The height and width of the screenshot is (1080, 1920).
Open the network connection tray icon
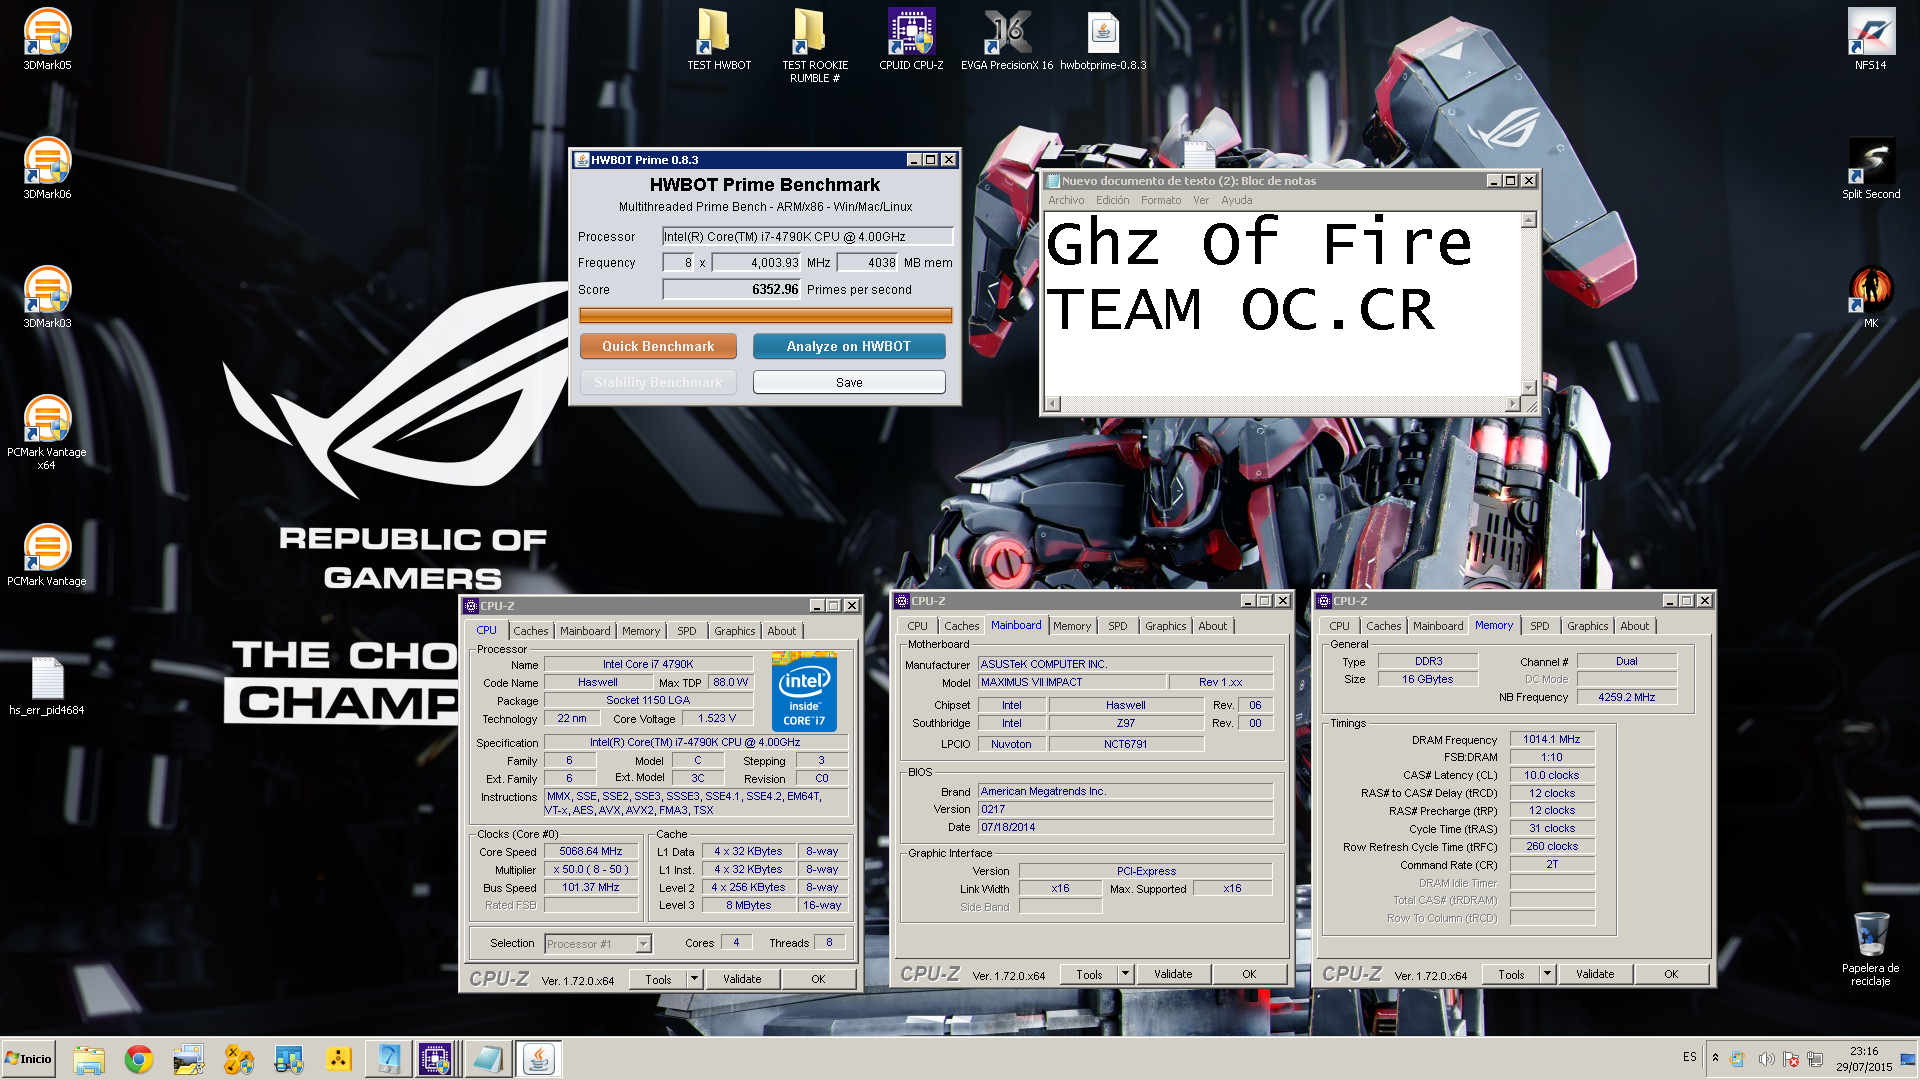pos(1816,1059)
